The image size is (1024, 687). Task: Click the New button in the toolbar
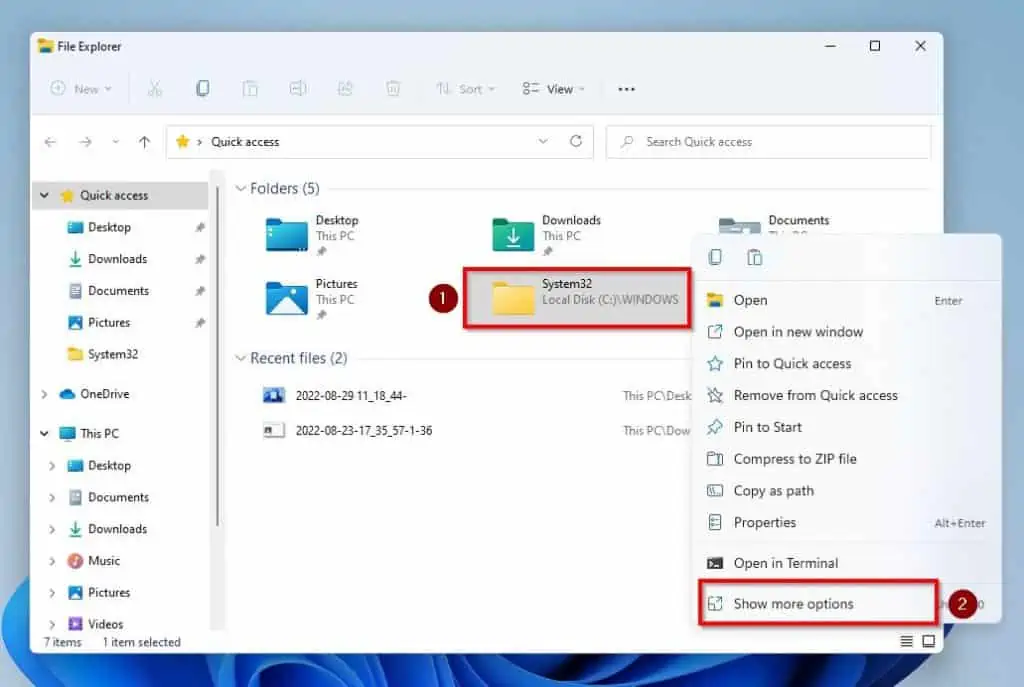(81, 89)
